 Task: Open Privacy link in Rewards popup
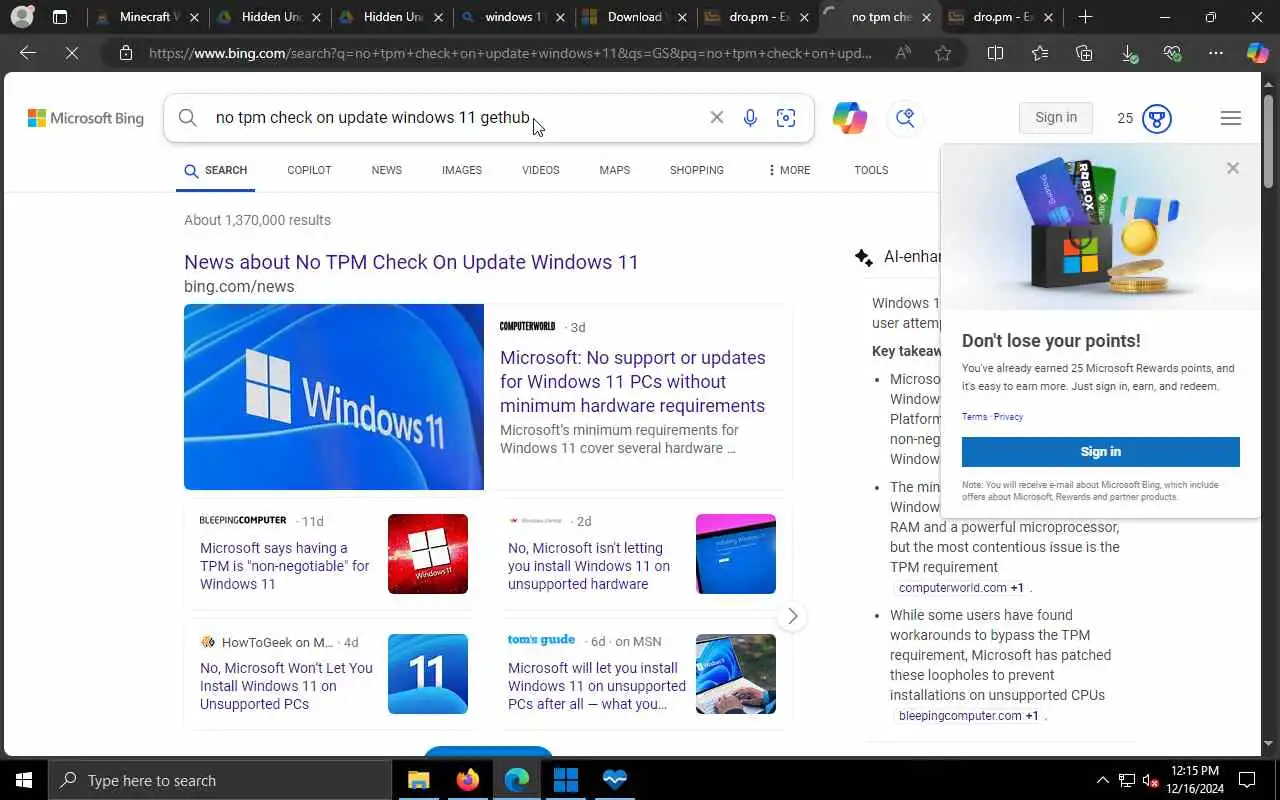coord(1008,417)
